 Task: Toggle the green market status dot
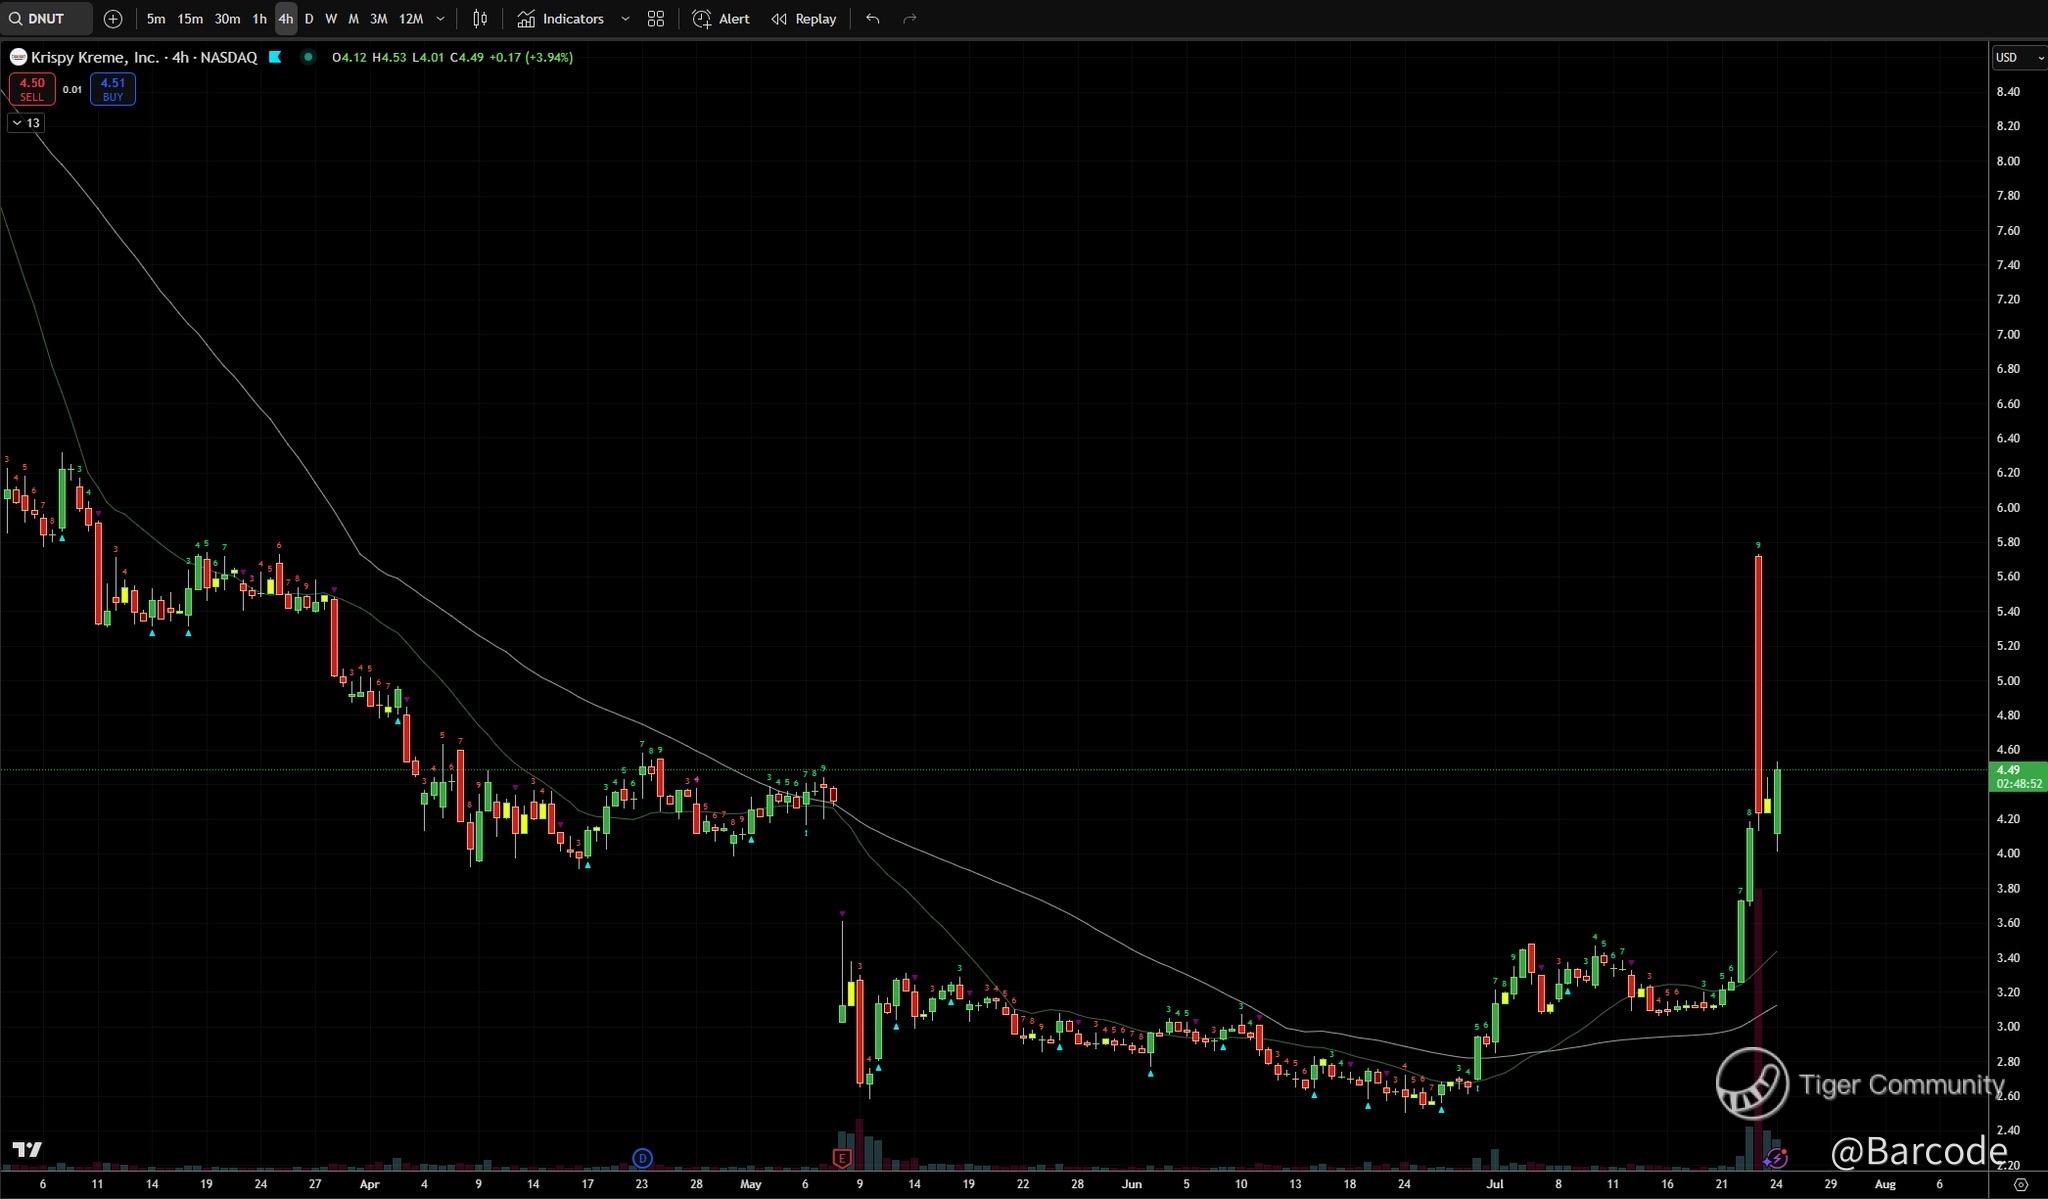(308, 57)
